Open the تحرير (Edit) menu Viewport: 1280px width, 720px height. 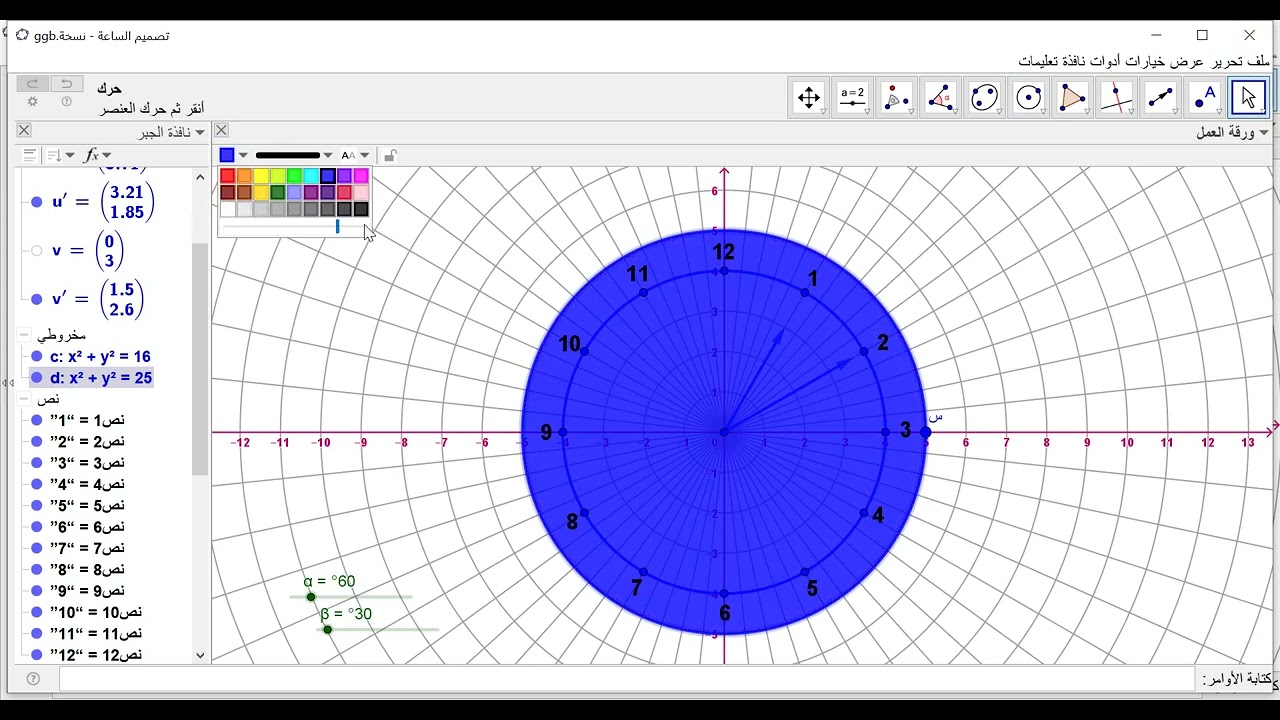1226,61
